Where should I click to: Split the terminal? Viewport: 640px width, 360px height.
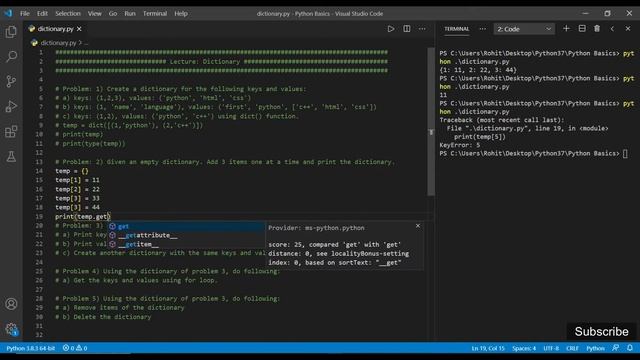582,29
